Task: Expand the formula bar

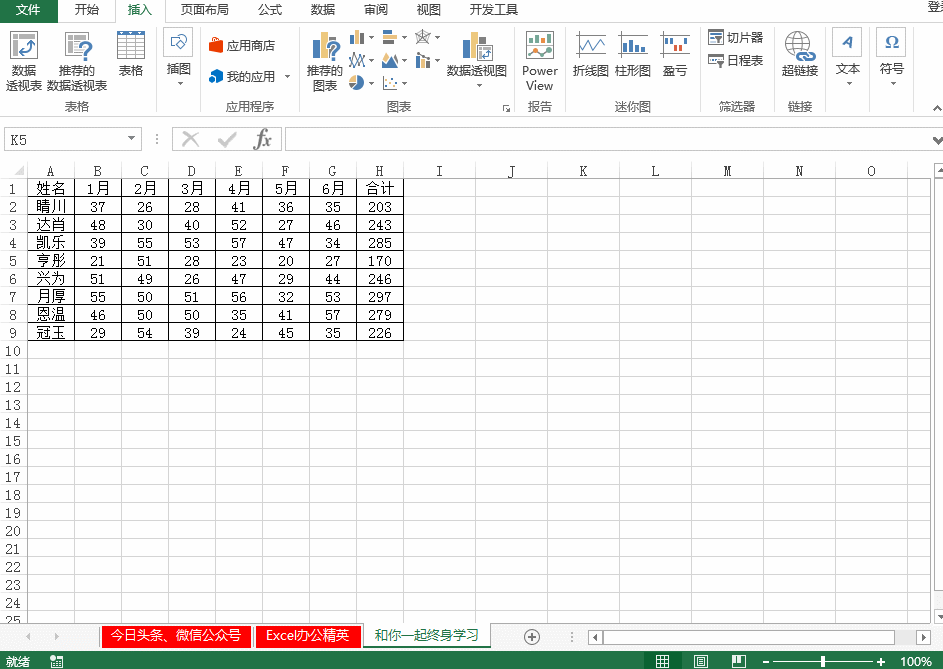Action: point(937,140)
